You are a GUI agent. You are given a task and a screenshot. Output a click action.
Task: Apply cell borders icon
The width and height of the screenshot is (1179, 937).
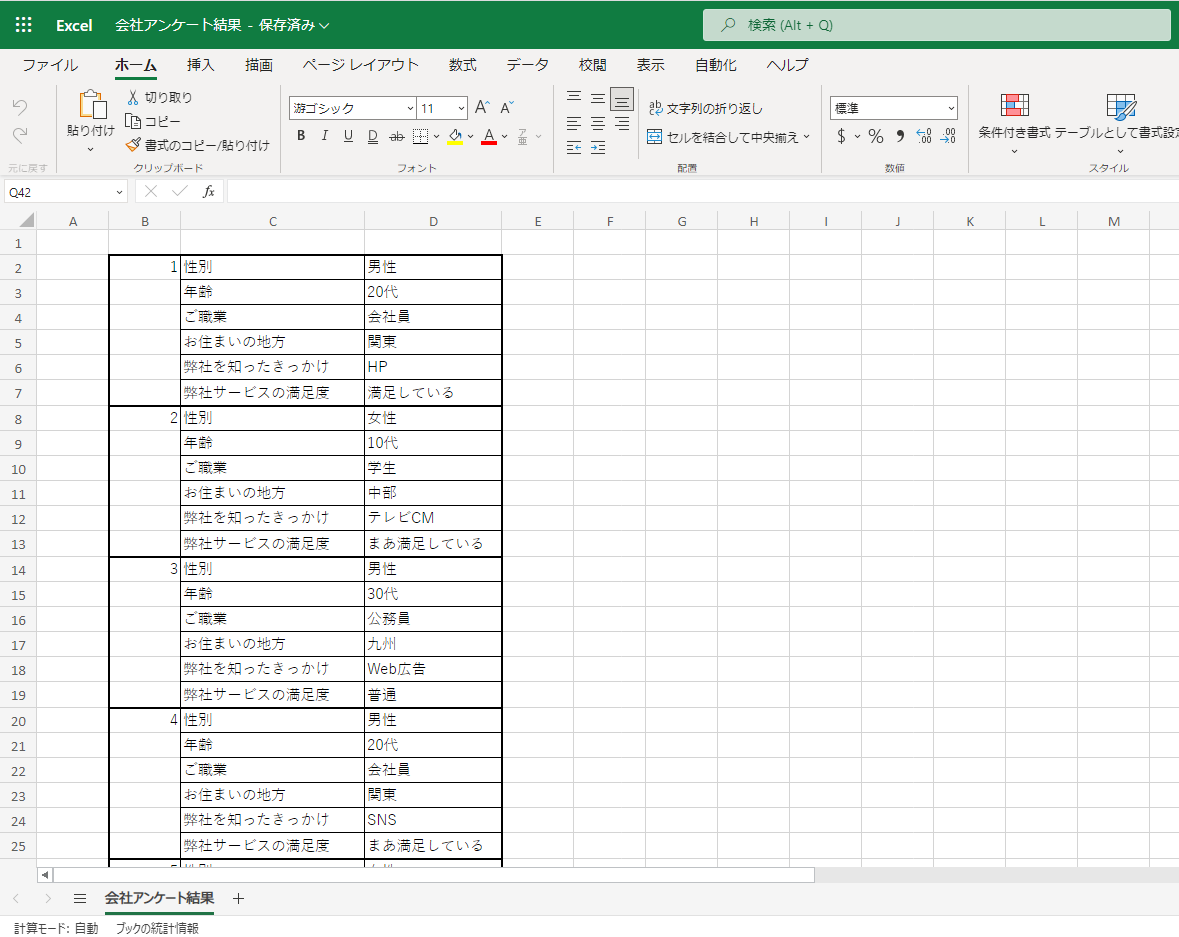pos(421,136)
